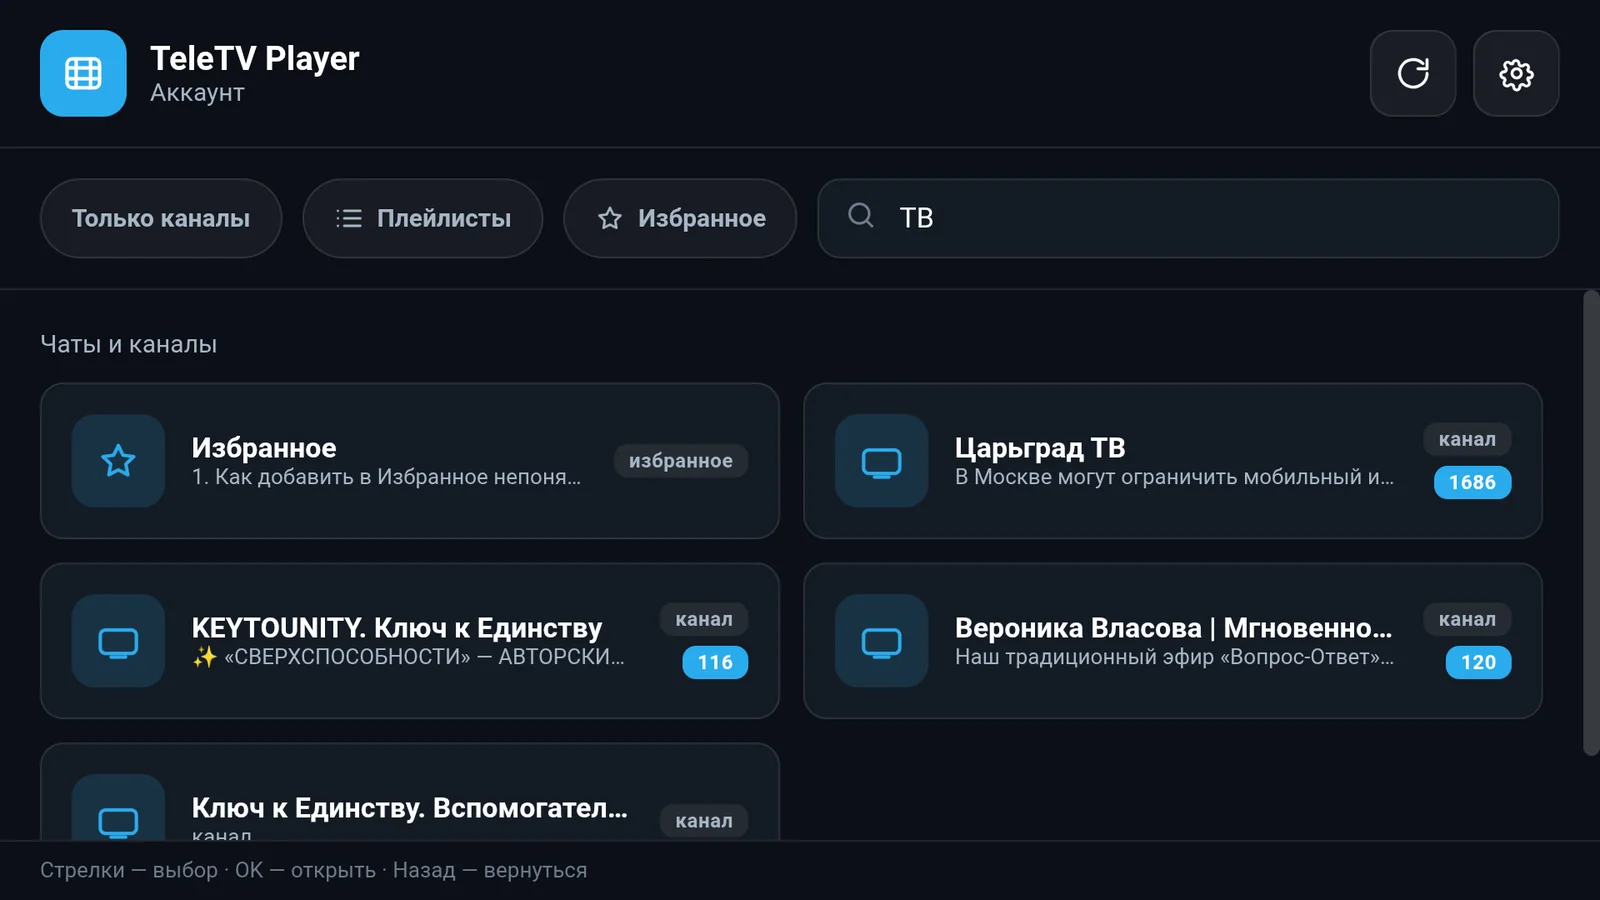The image size is (1600, 900).
Task: Click preview text 'Наш традиционный эфир…'
Action: click(1174, 657)
